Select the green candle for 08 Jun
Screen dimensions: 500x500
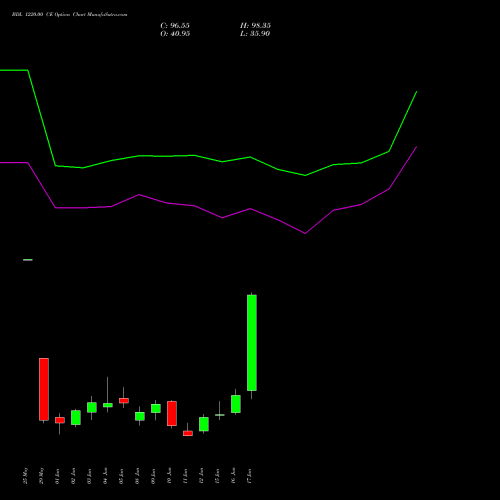(x=140, y=416)
